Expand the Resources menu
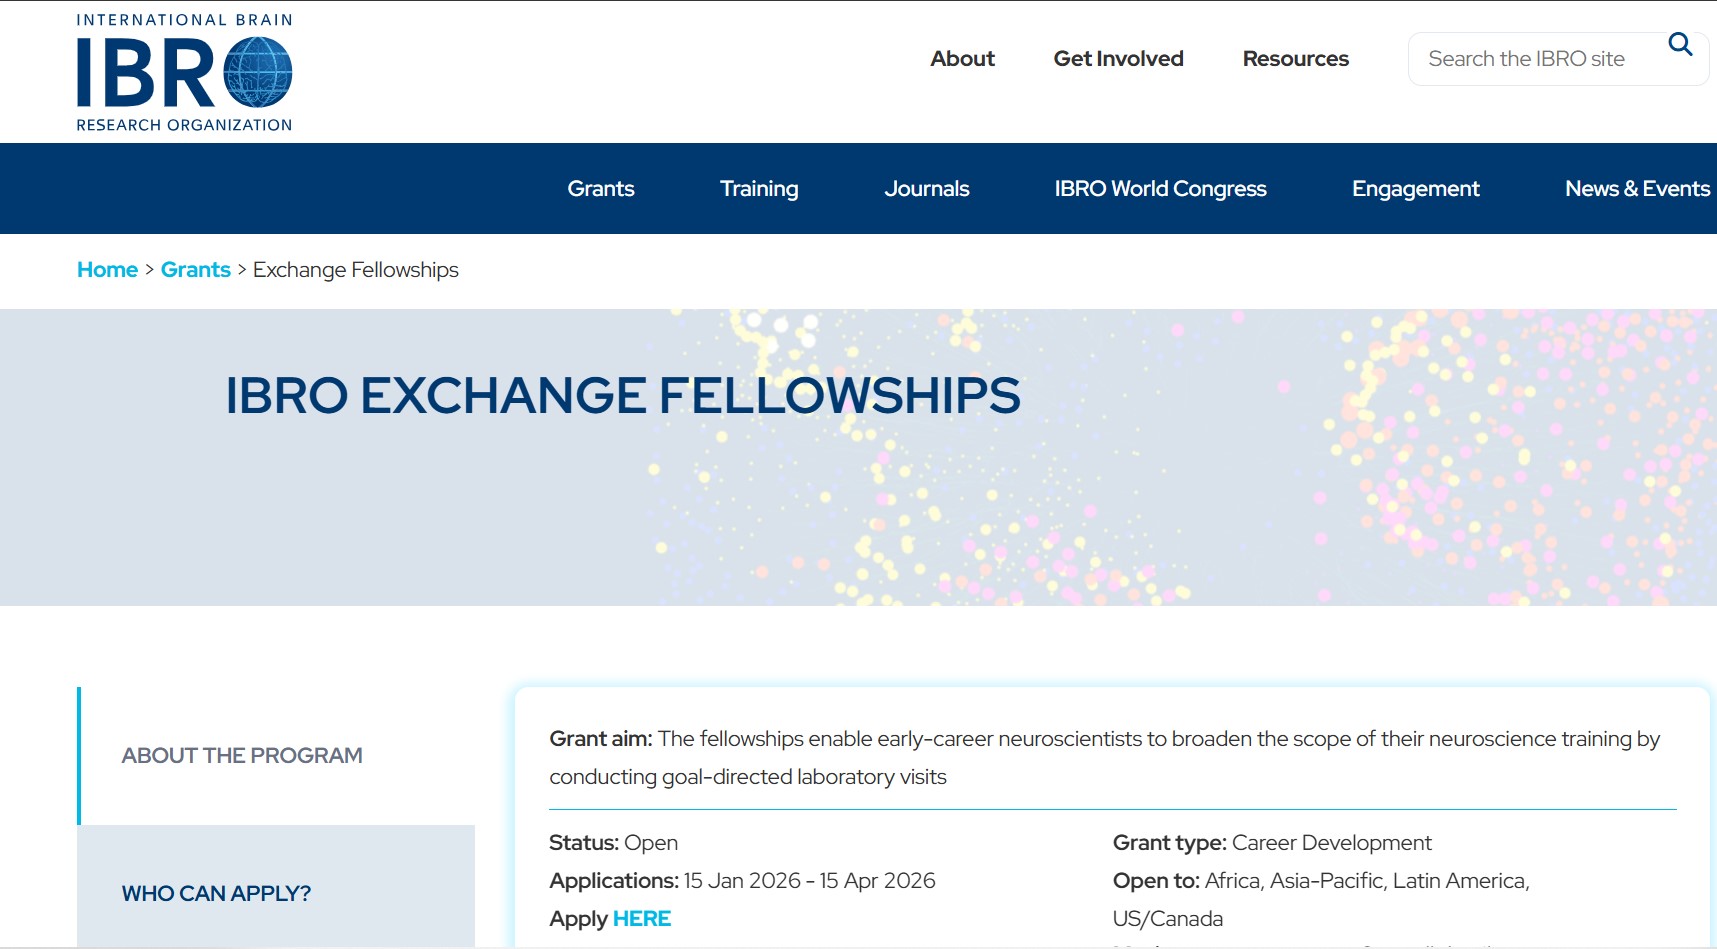This screenshot has width=1717, height=949. 1295,58
